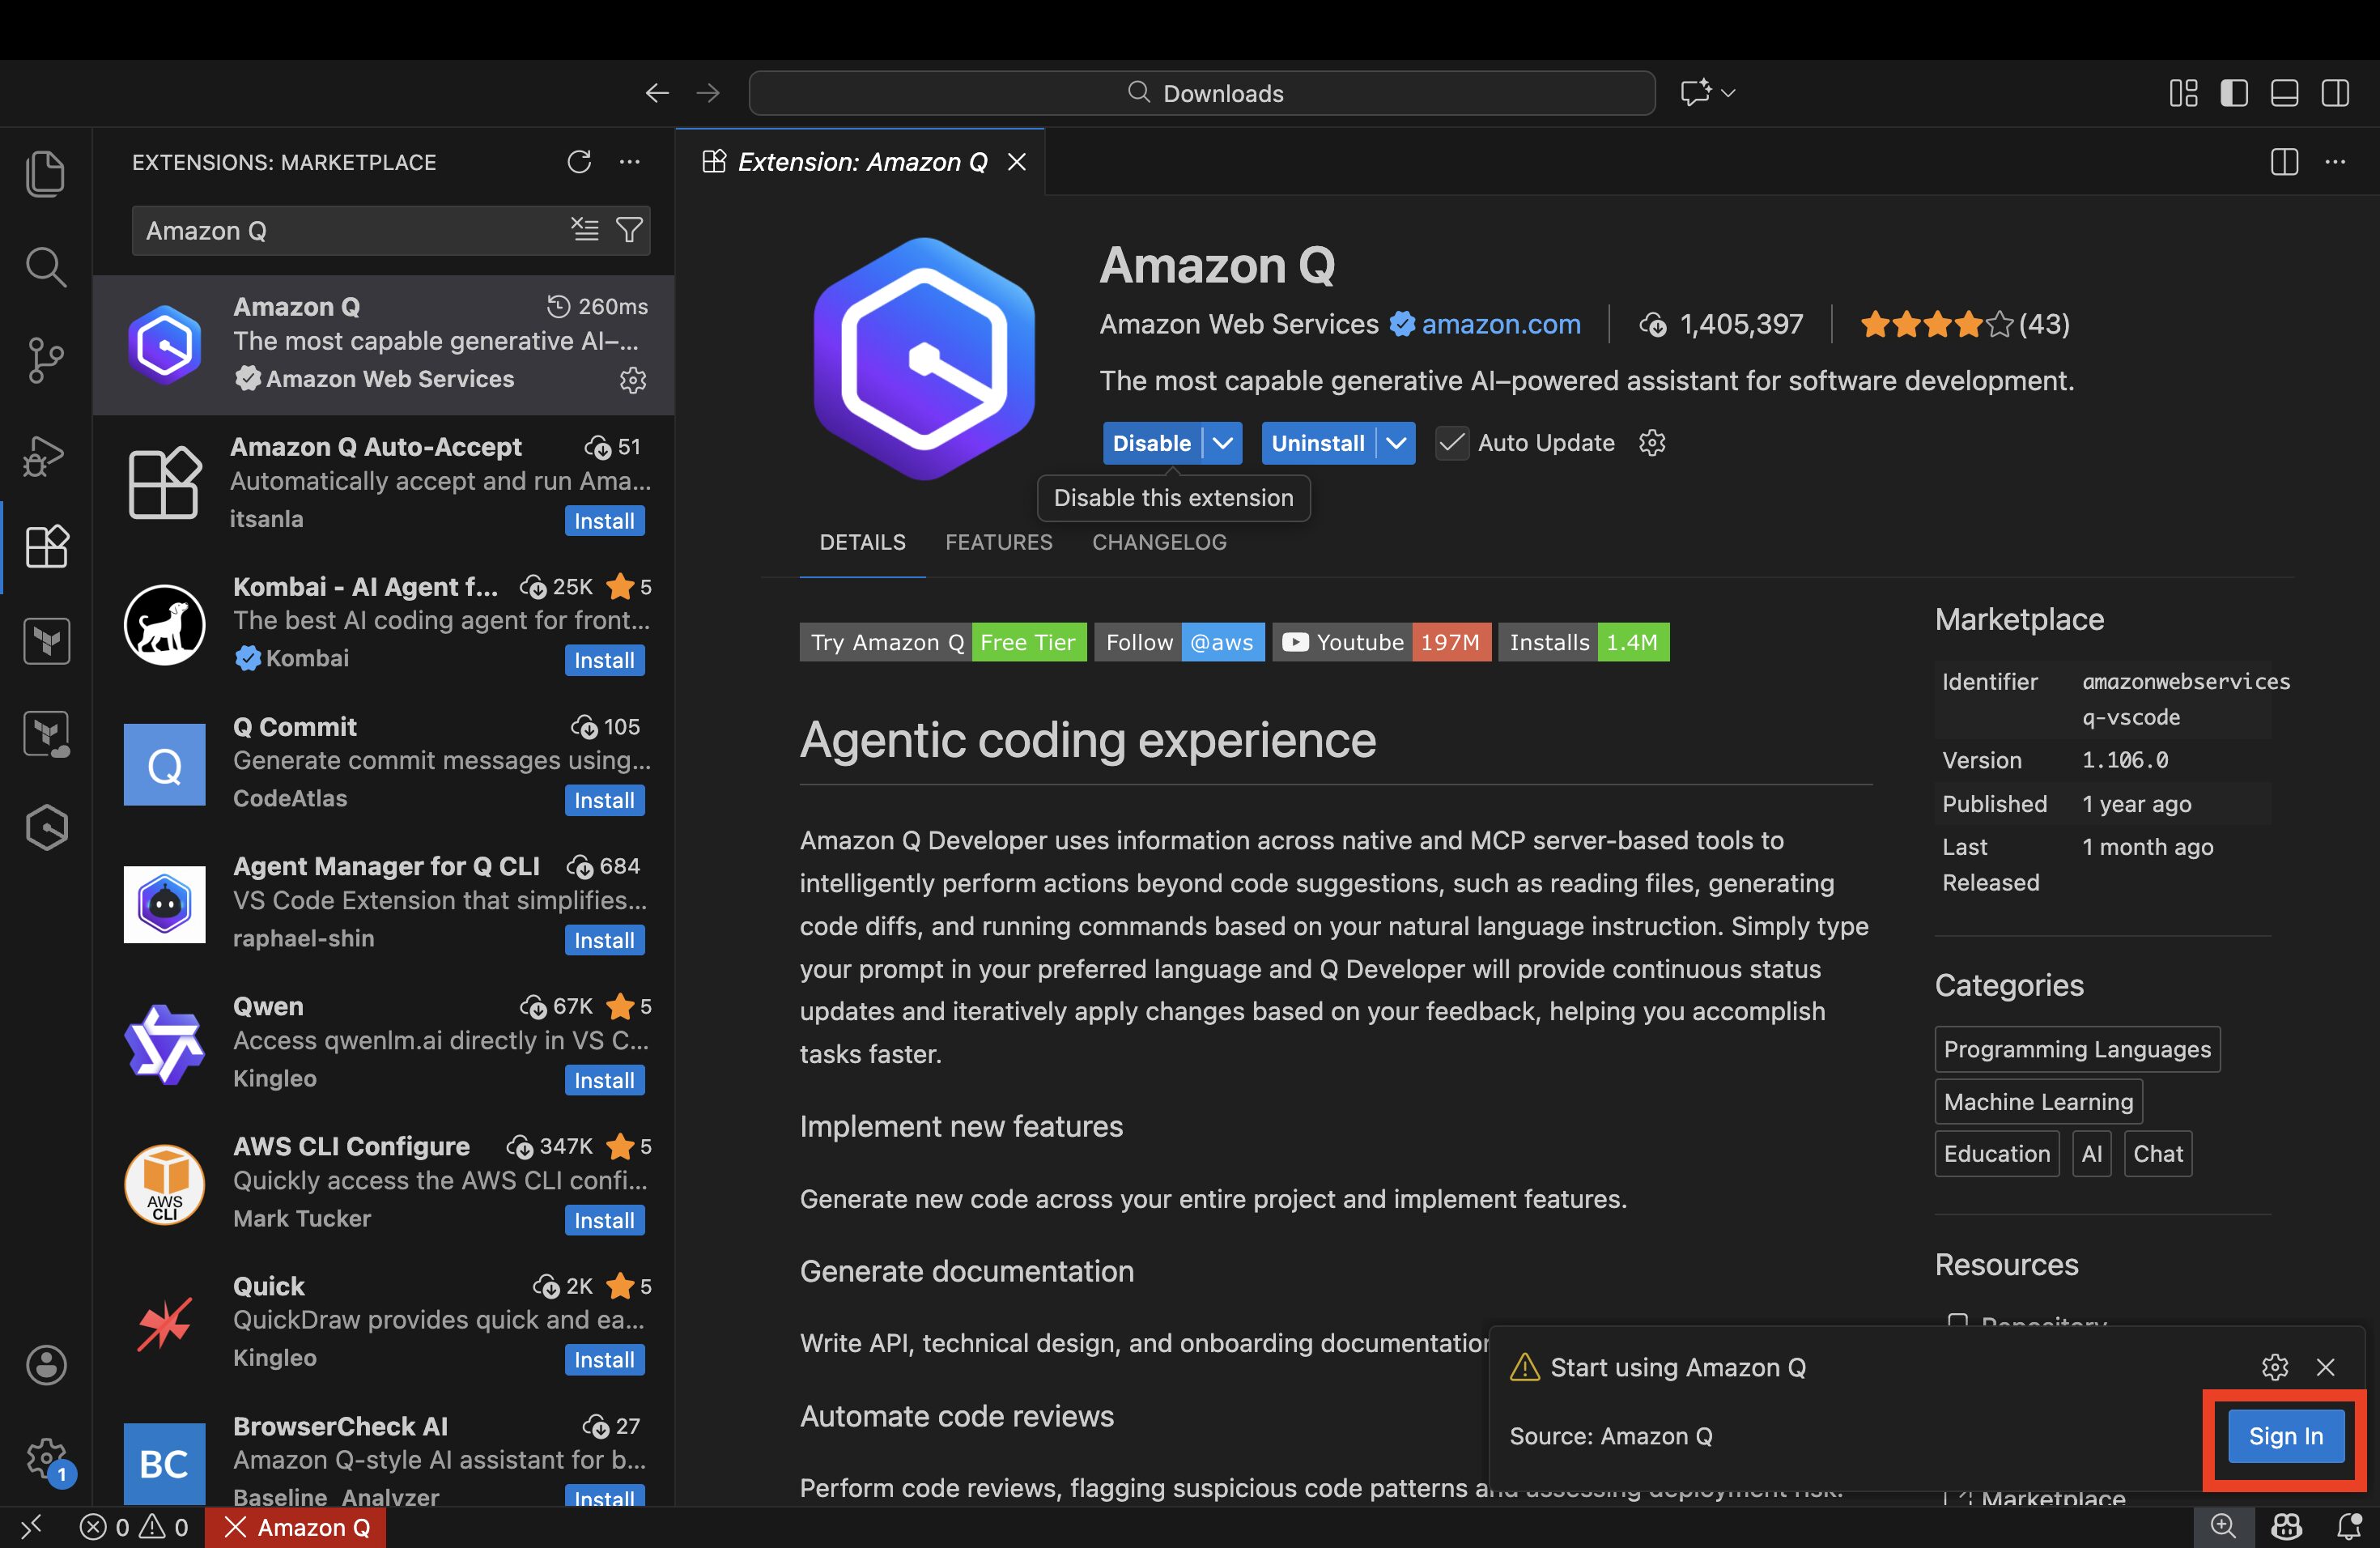Switch to the FEATURES tab

998,542
